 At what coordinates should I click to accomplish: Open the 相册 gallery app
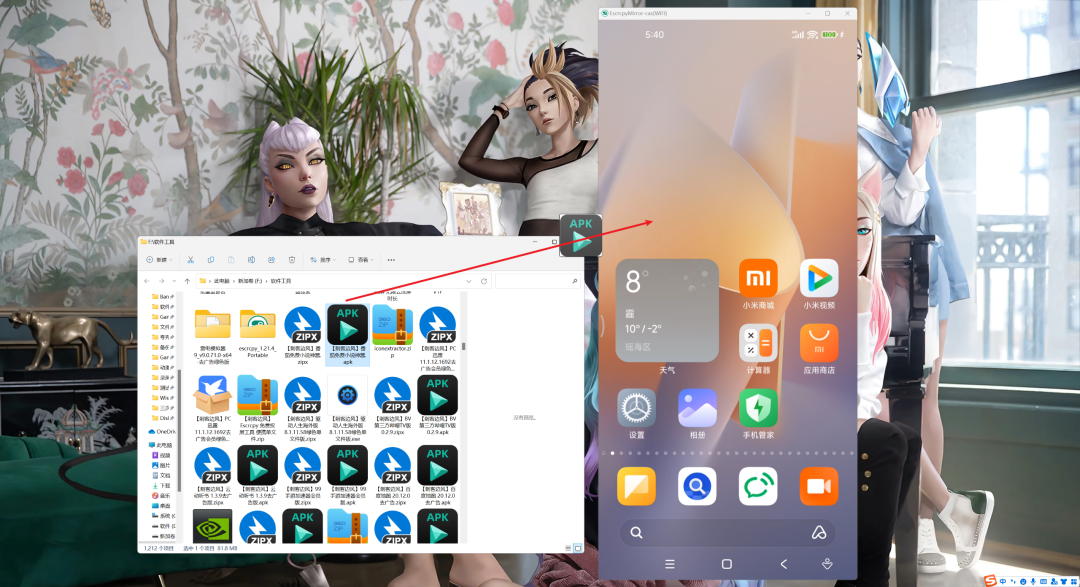697,408
